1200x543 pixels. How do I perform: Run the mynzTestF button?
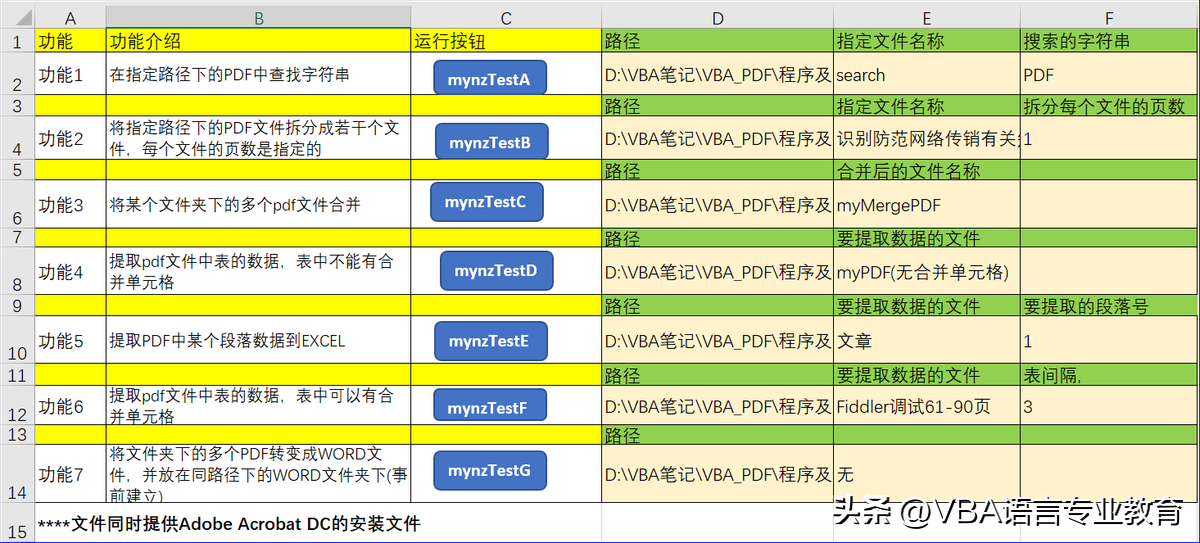coord(490,406)
